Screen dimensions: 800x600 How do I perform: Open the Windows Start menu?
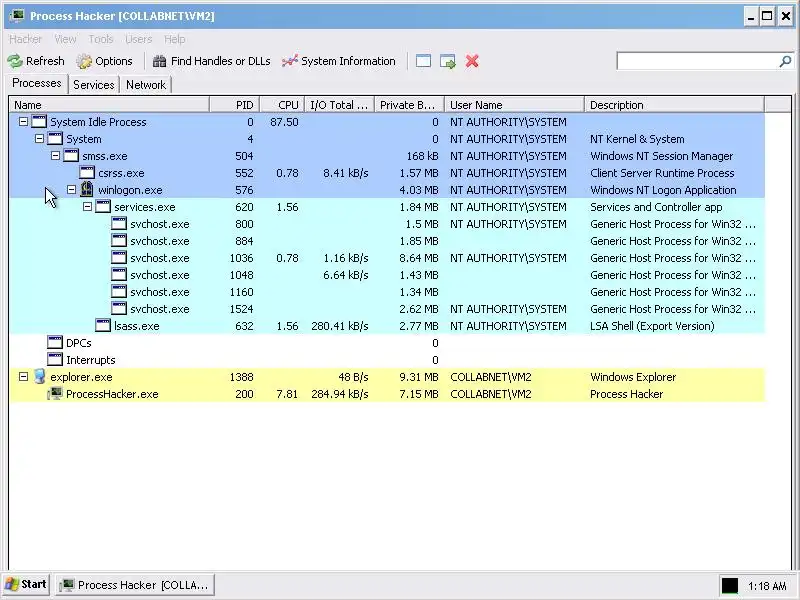[x=26, y=585]
